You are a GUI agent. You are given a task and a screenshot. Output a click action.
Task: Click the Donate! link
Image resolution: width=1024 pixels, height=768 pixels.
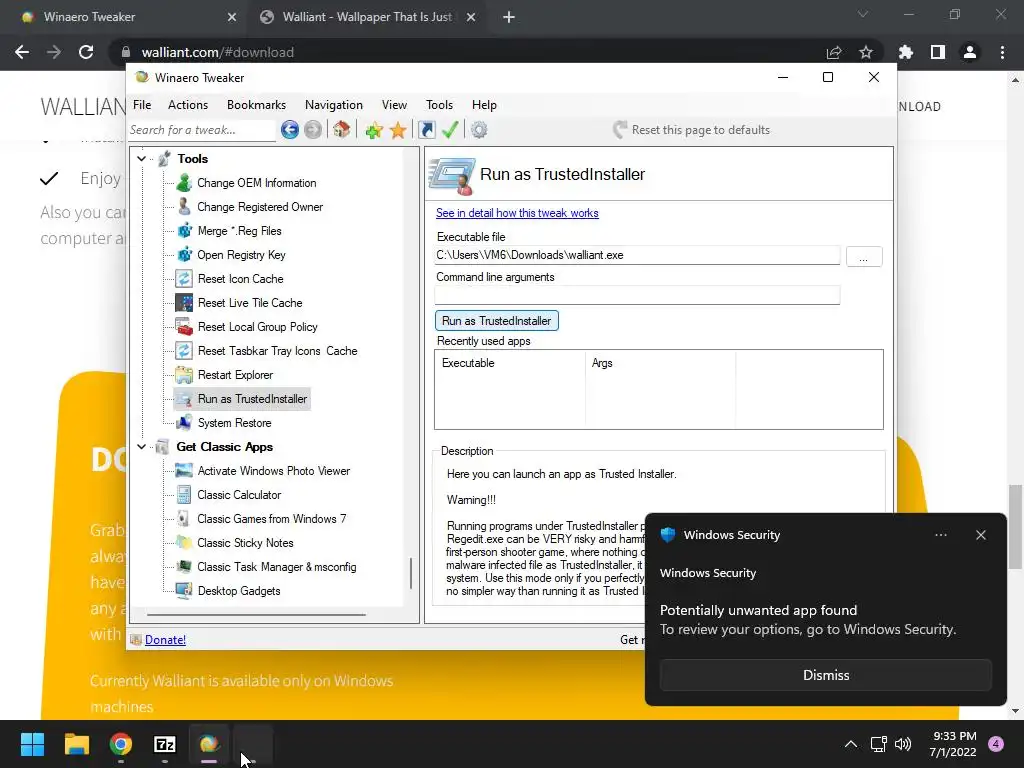[165, 640]
